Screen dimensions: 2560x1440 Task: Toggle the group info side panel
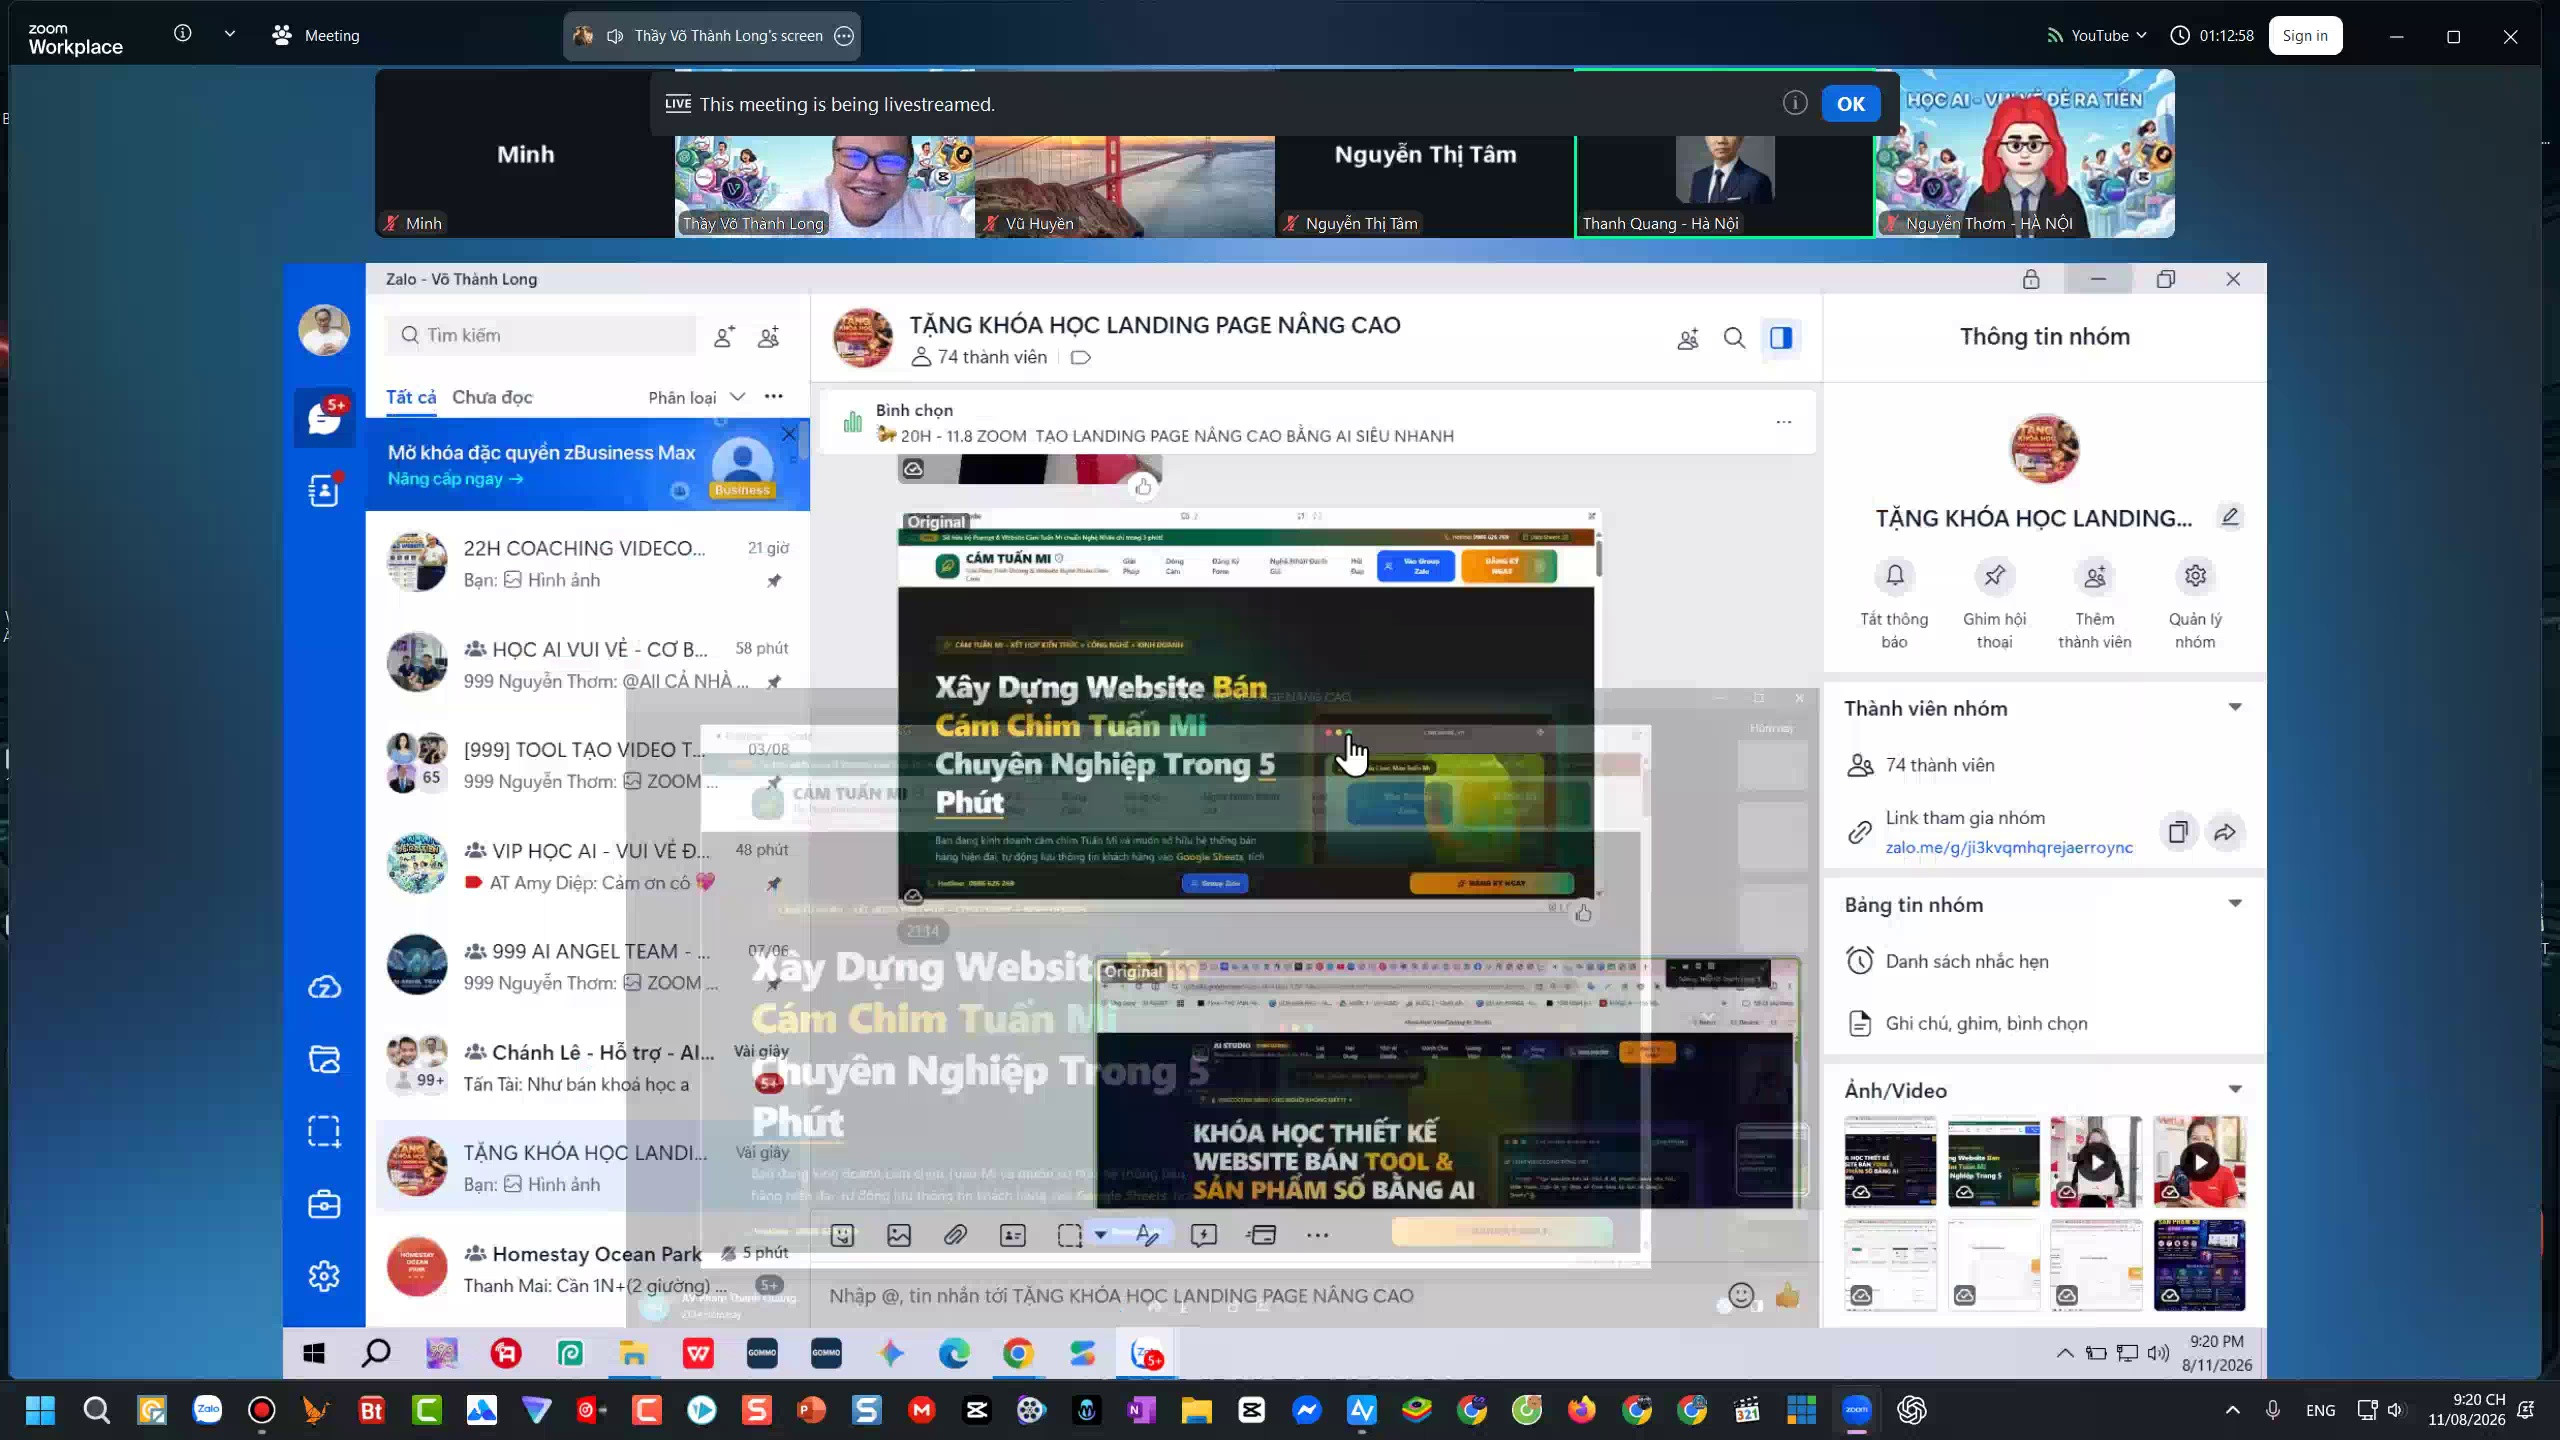[x=1781, y=338]
